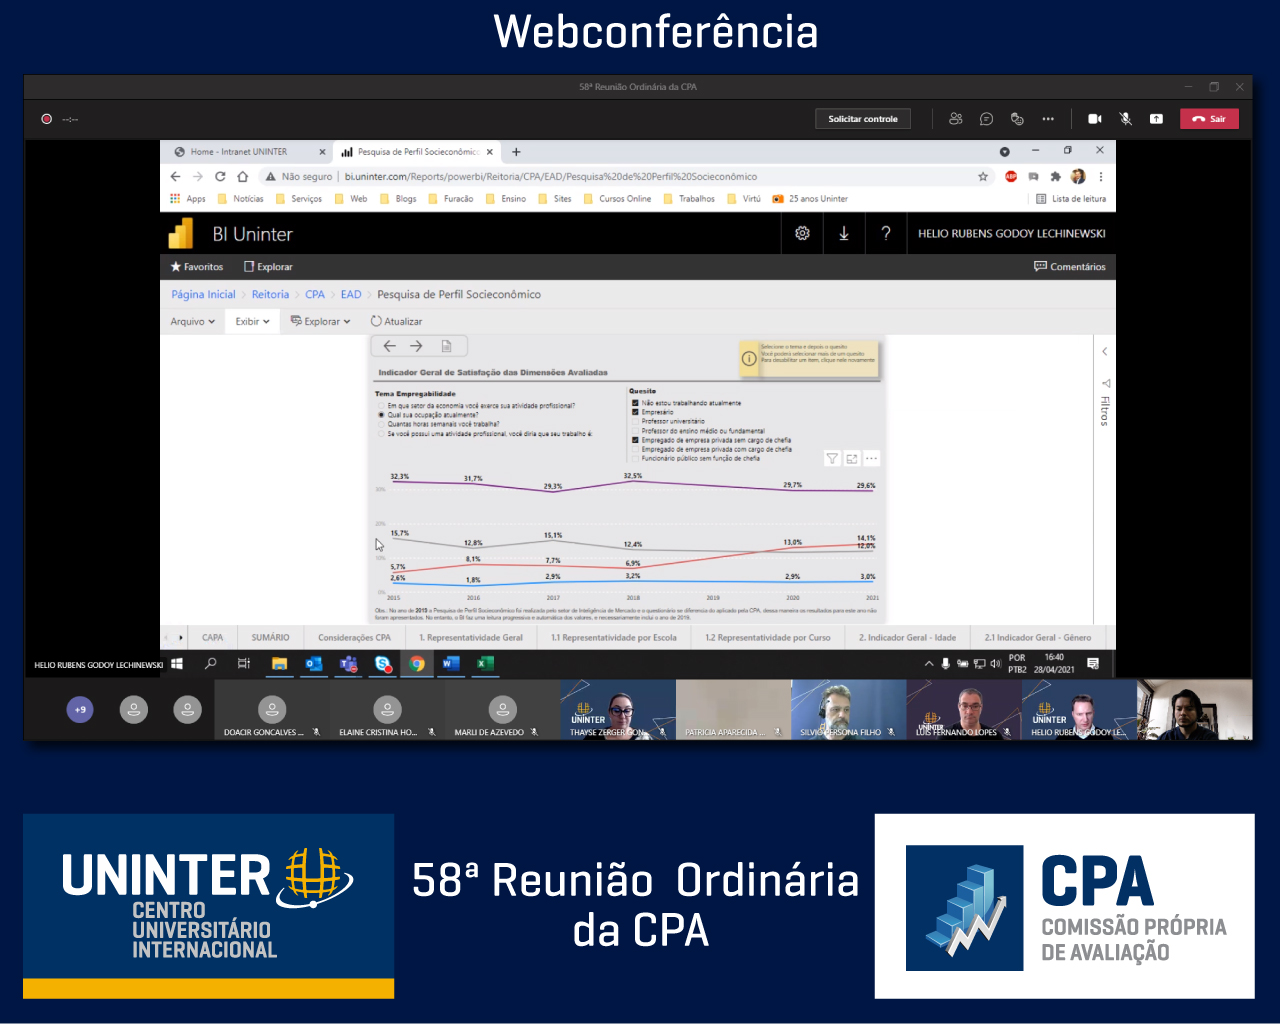The height and width of the screenshot is (1024, 1280).
Task: Click the Excel icon in Windows taskbar
Action: click(485, 664)
